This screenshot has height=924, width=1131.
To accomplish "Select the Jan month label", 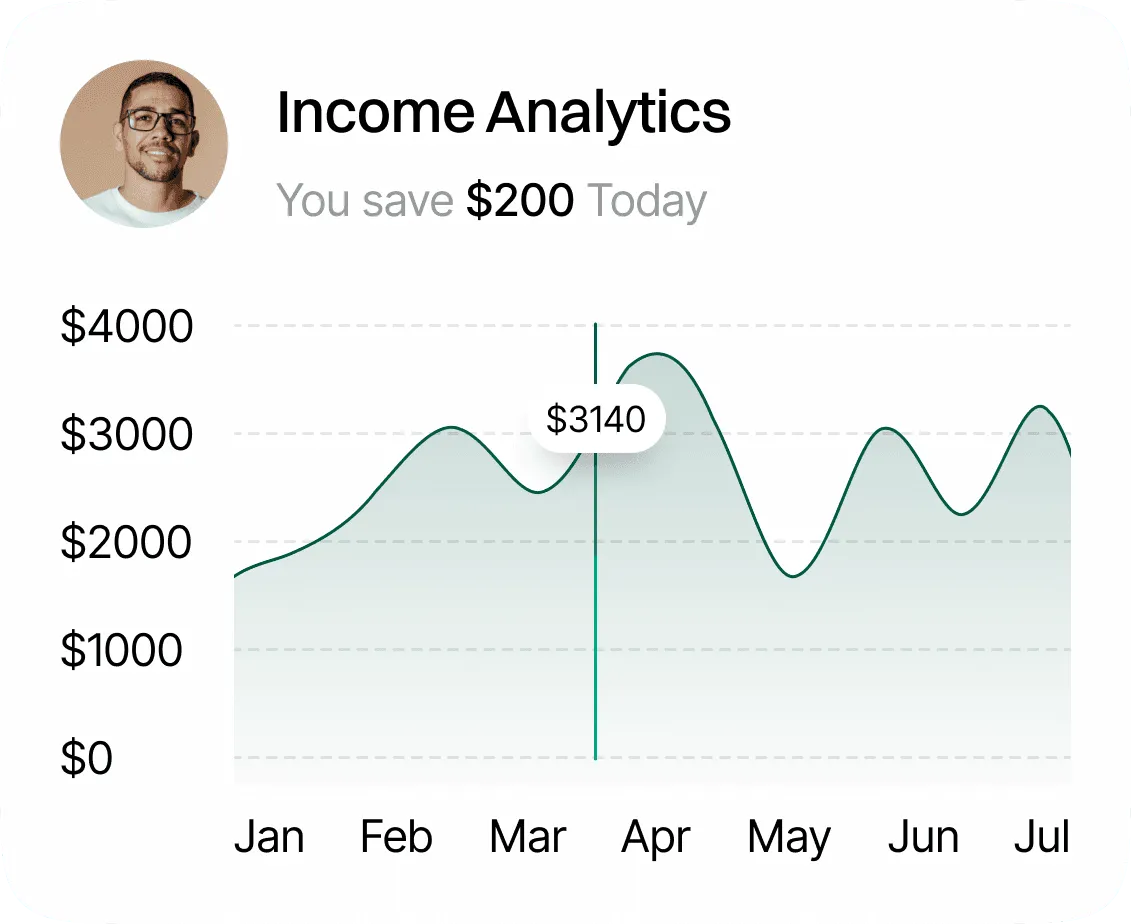I will [269, 837].
